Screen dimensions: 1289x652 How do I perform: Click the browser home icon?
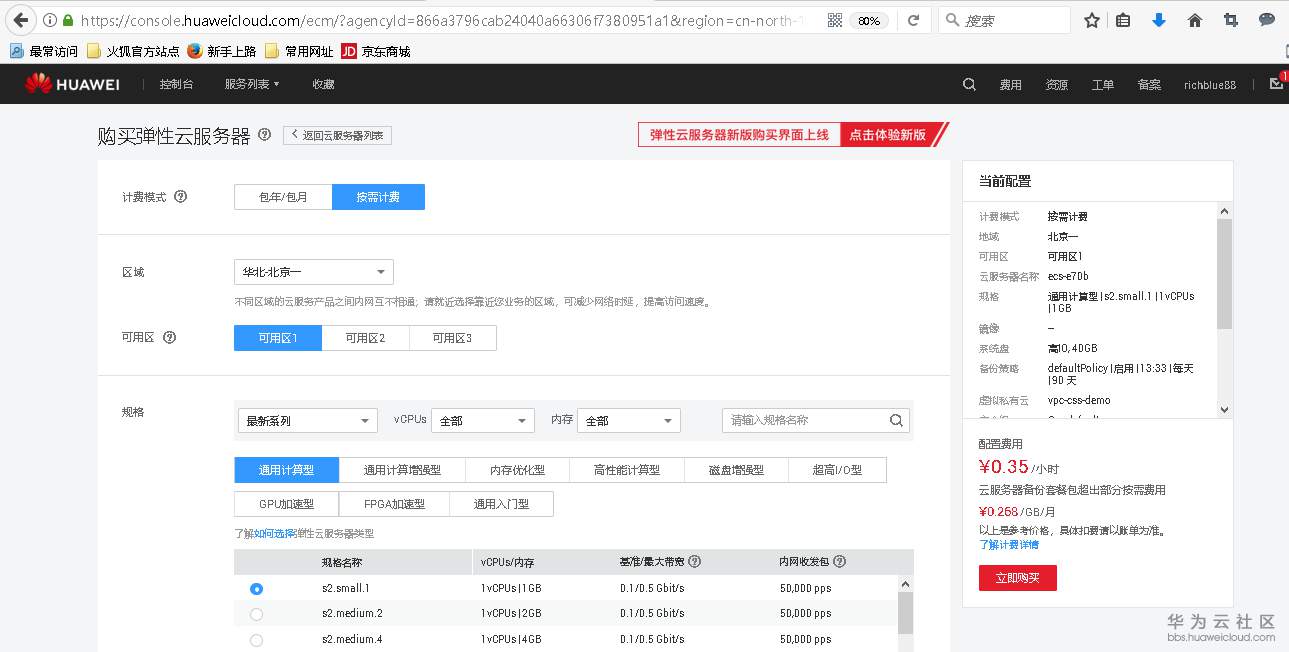pos(1194,19)
